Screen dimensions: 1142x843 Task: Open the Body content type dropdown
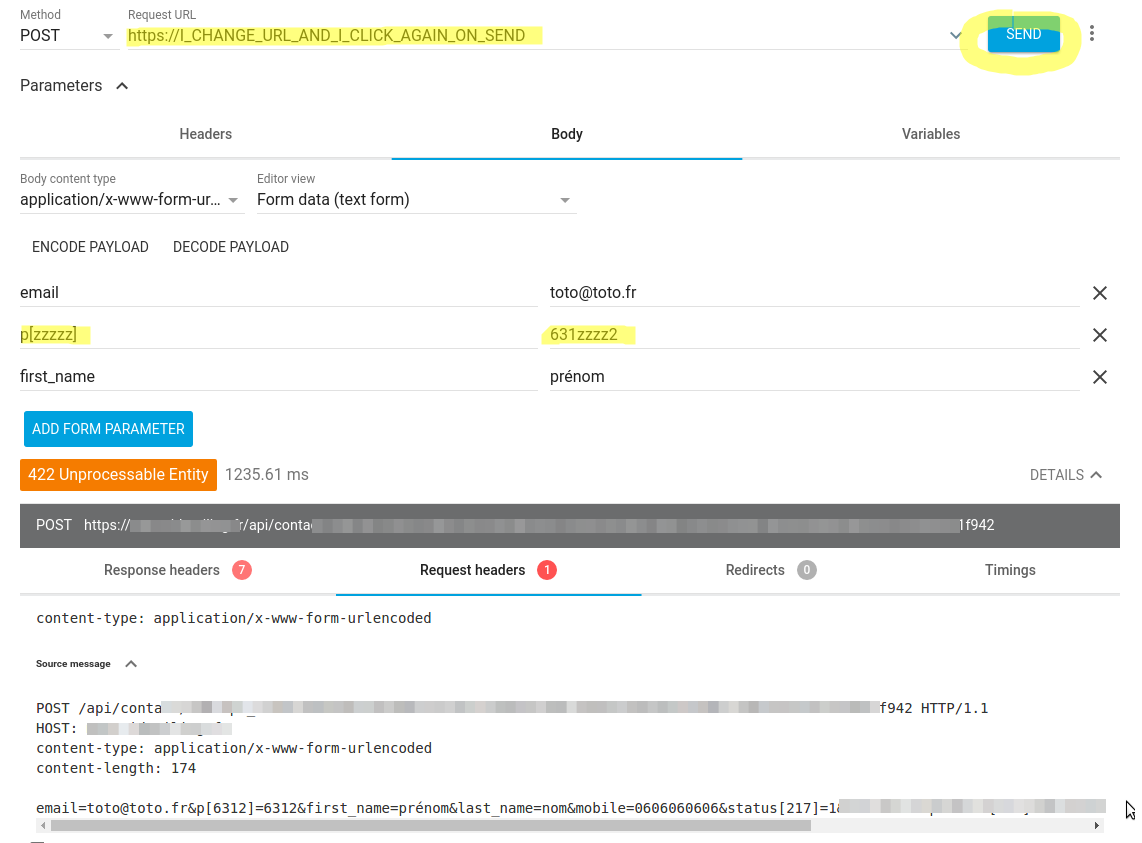point(232,199)
